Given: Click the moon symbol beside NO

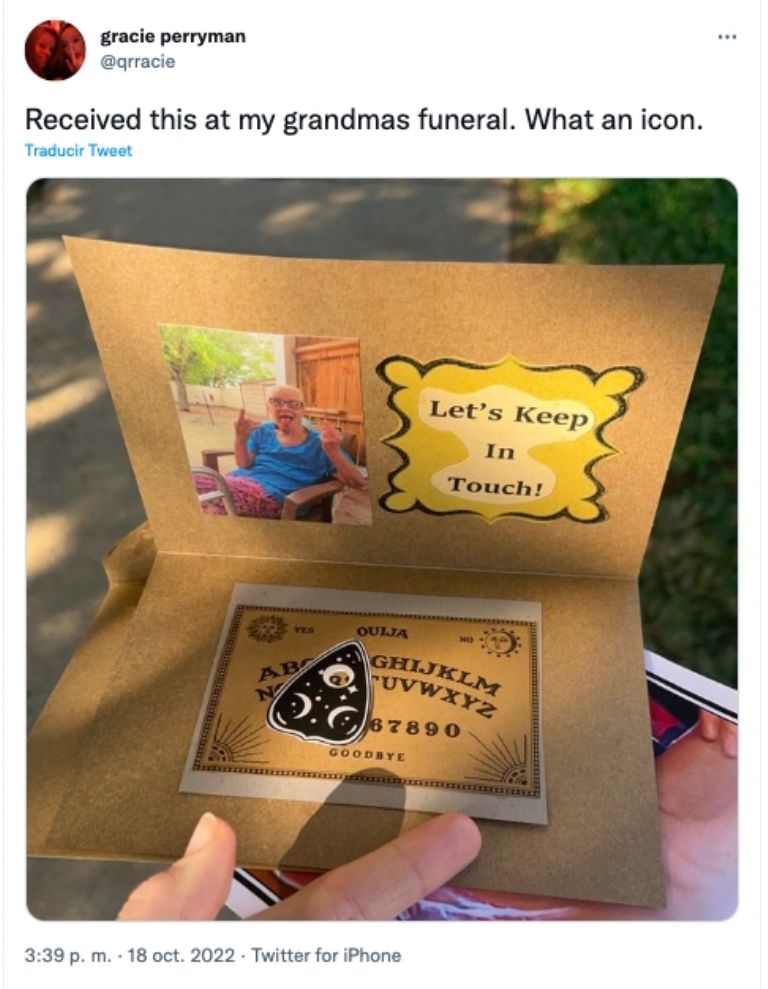Looking at the screenshot, I should pos(499,643).
